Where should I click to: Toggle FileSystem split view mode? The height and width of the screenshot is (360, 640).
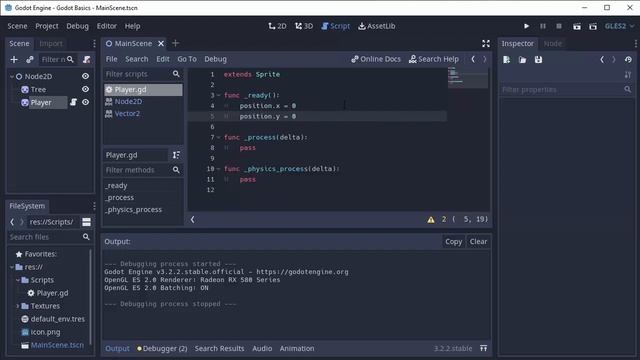(87, 222)
